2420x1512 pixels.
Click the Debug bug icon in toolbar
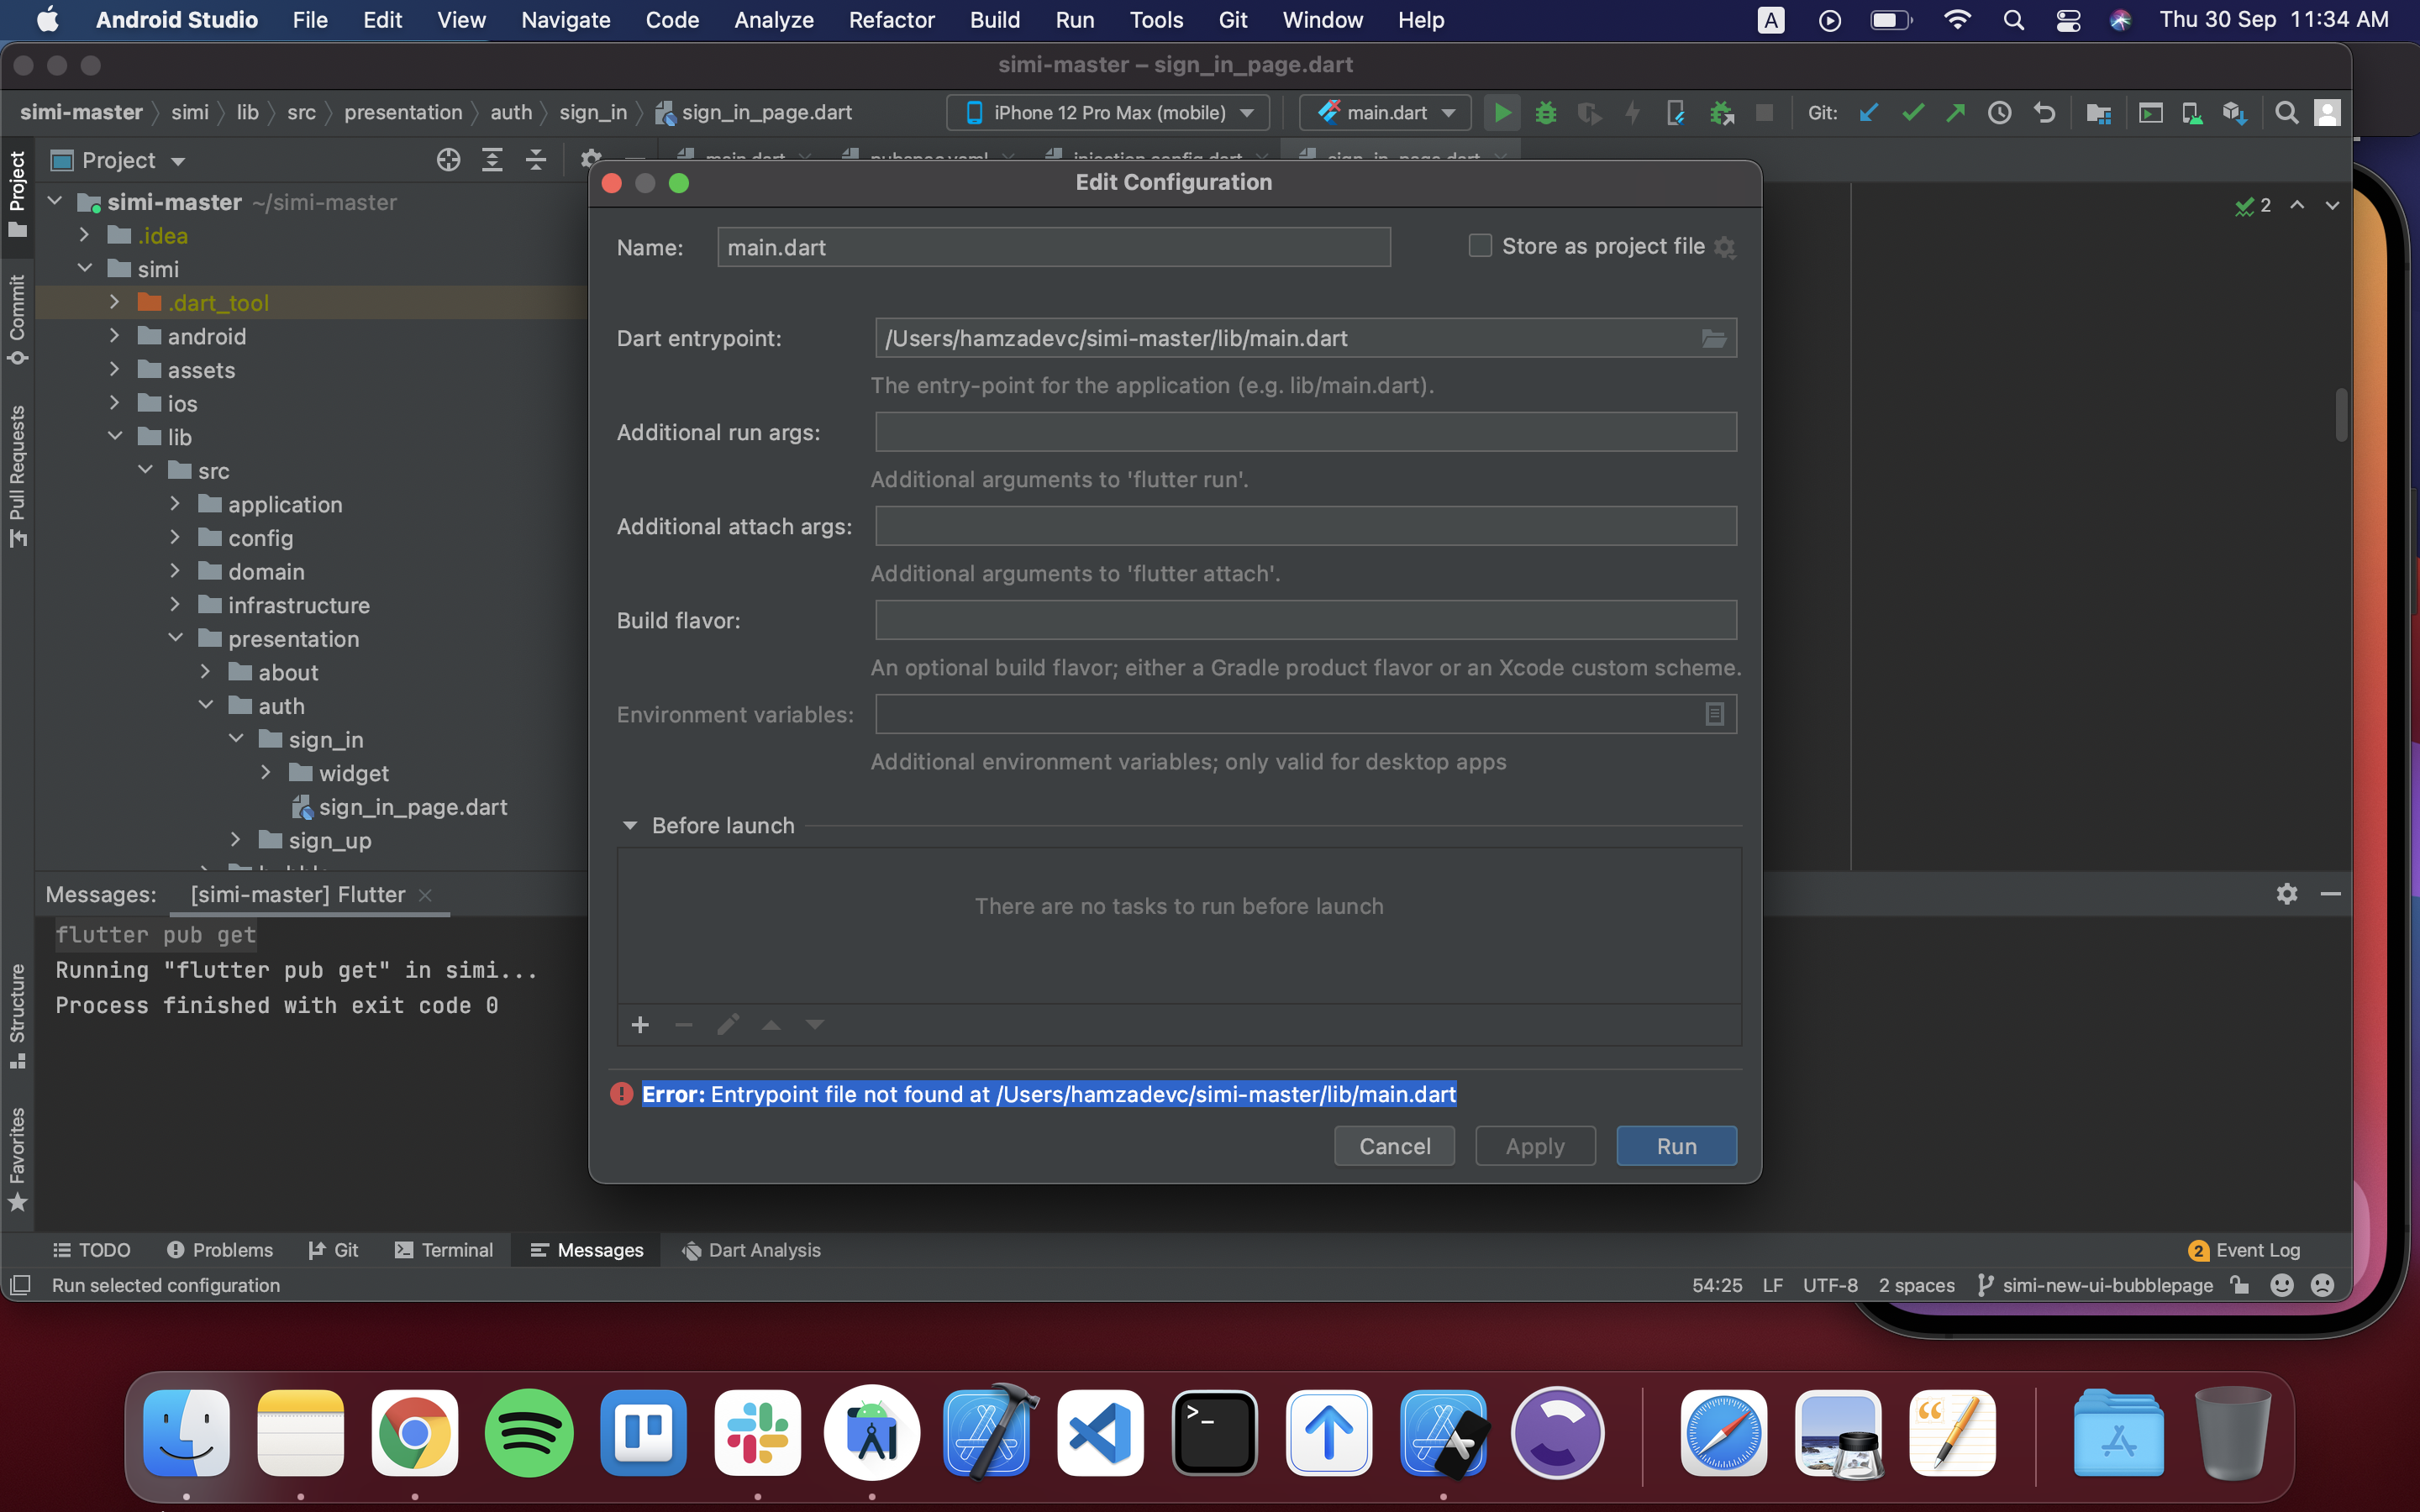1546,113
